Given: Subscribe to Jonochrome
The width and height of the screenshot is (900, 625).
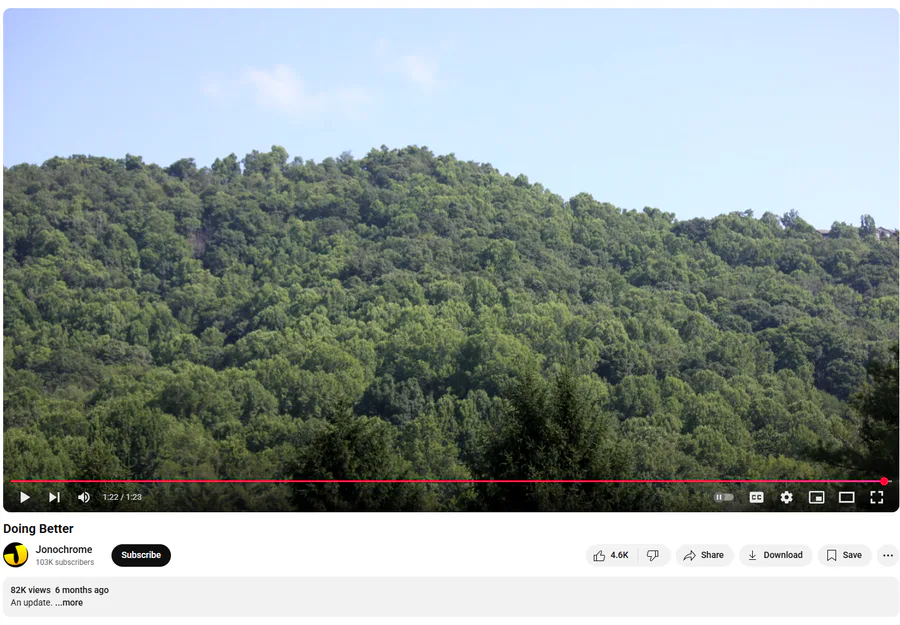Looking at the screenshot, I should point(141,555).
